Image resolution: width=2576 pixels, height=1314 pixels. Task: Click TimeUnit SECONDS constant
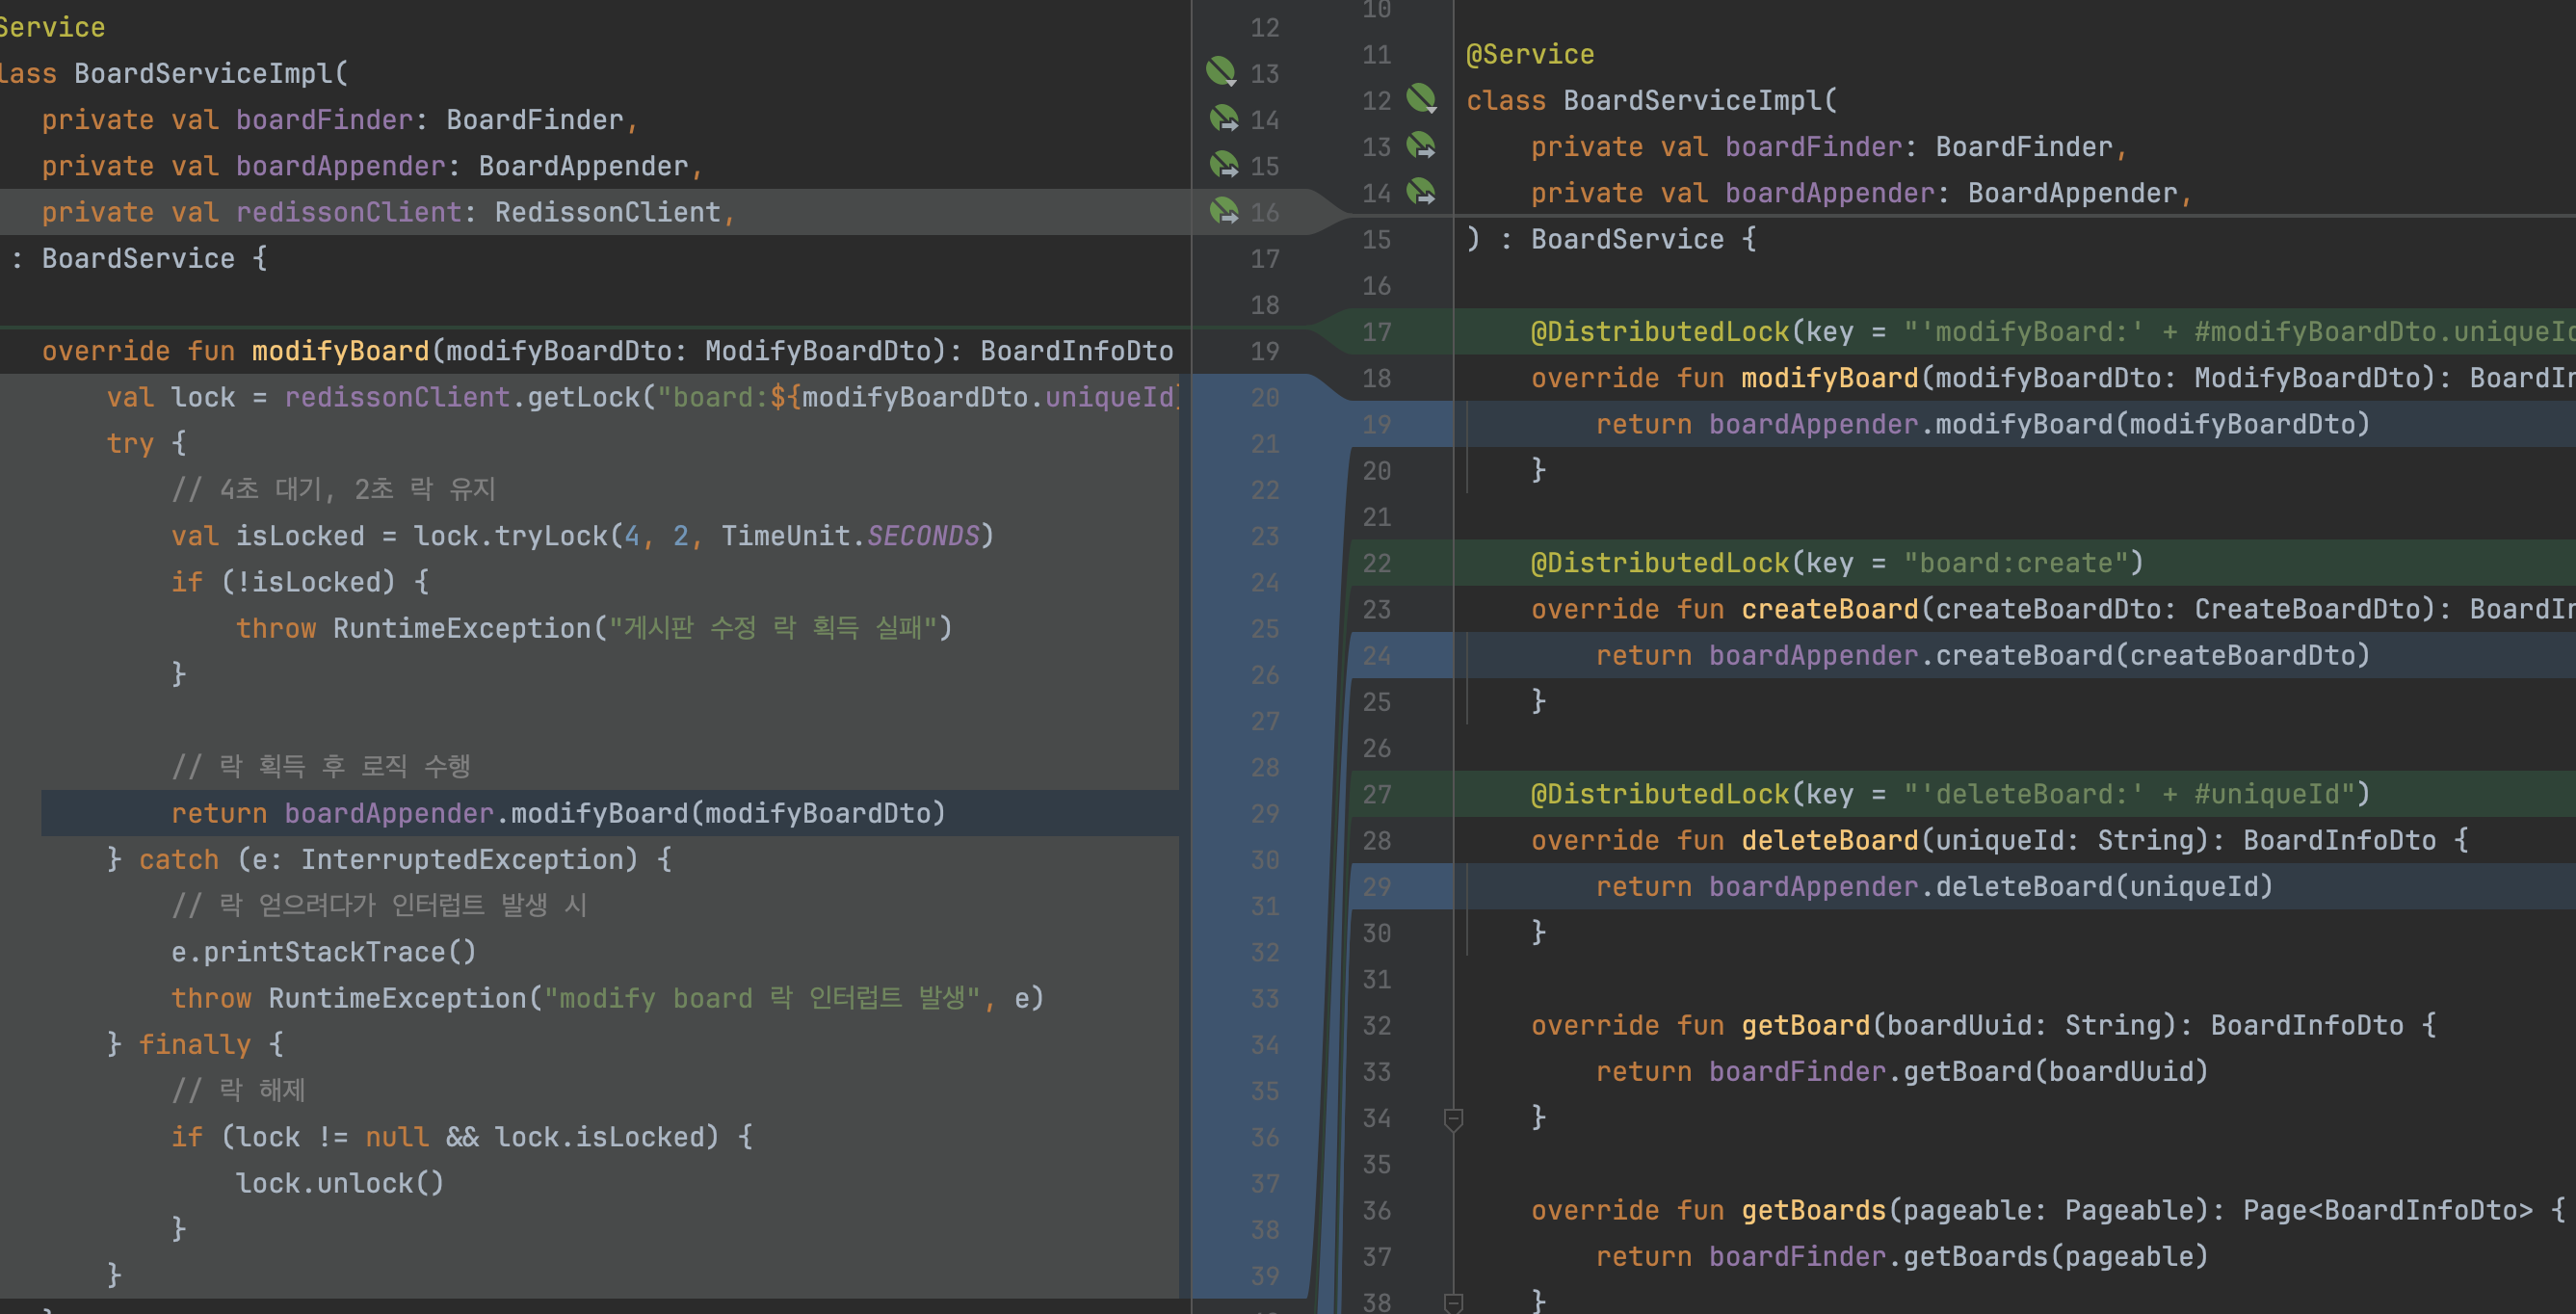[x=922, y=536]
